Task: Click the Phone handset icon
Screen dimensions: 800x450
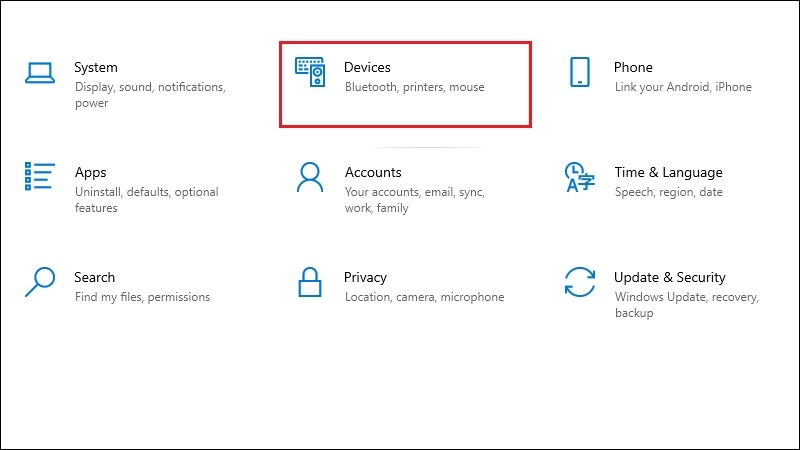Action: pyautogui.click(x=580, y=72)
